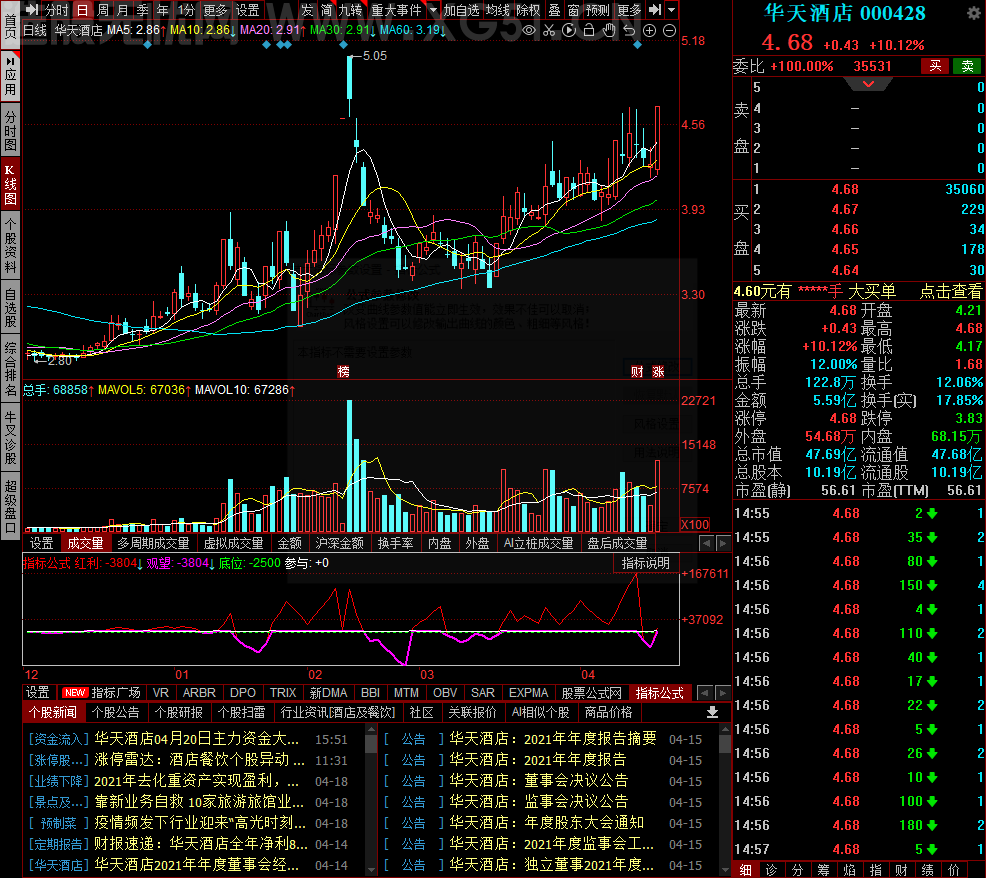Switch volume pane to 换手率

[x=395, y=543]
